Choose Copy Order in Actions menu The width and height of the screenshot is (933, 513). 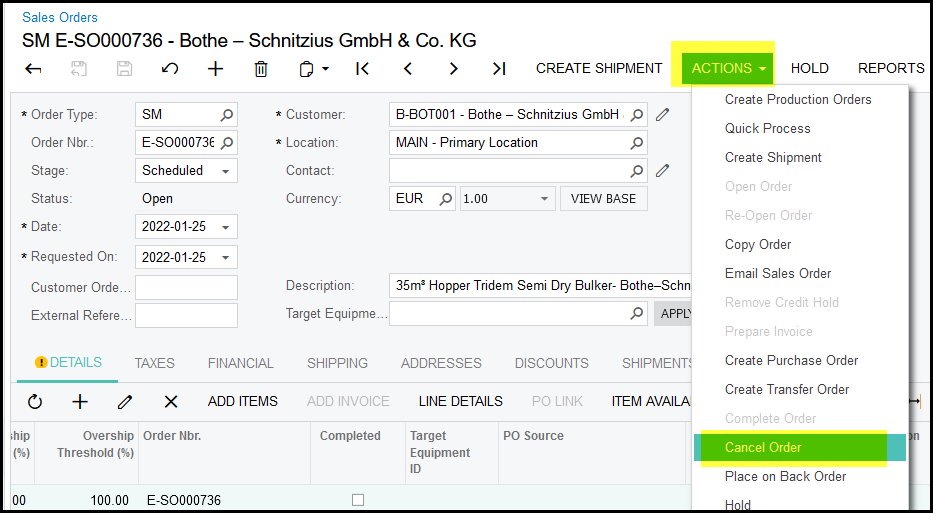[x=757, y=244]
